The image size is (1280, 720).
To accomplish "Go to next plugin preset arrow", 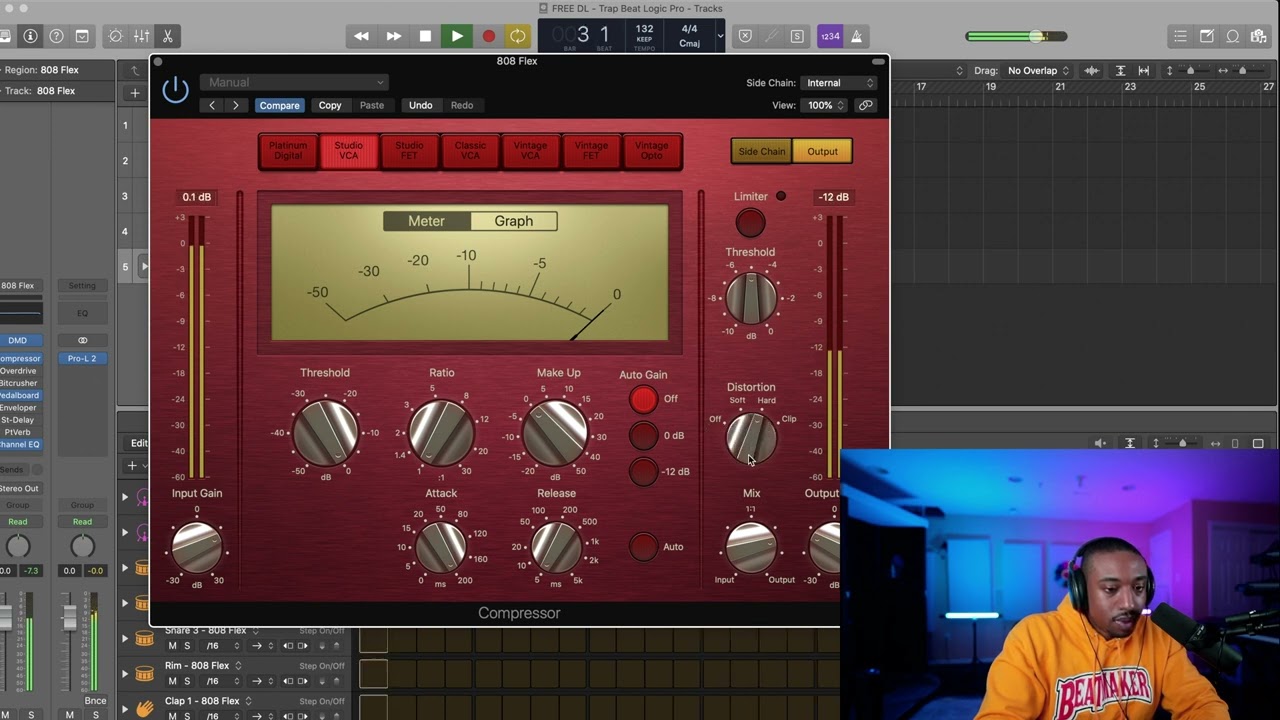I will [x=236, y=105].
